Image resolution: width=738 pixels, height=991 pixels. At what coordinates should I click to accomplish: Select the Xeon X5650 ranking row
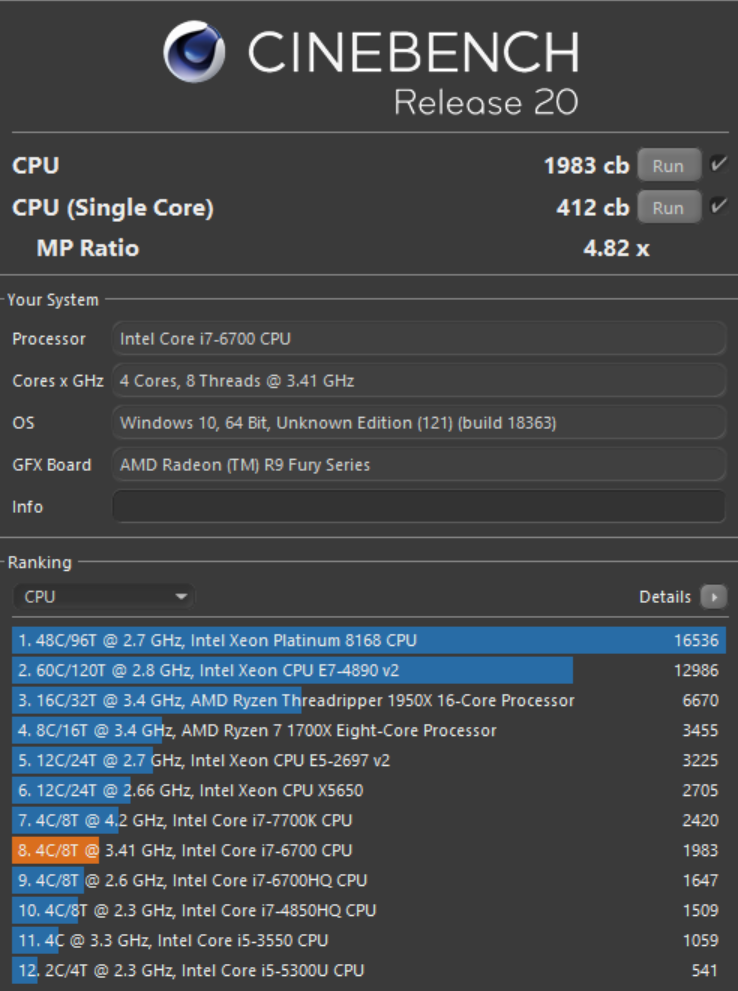[x=369, y=790]
